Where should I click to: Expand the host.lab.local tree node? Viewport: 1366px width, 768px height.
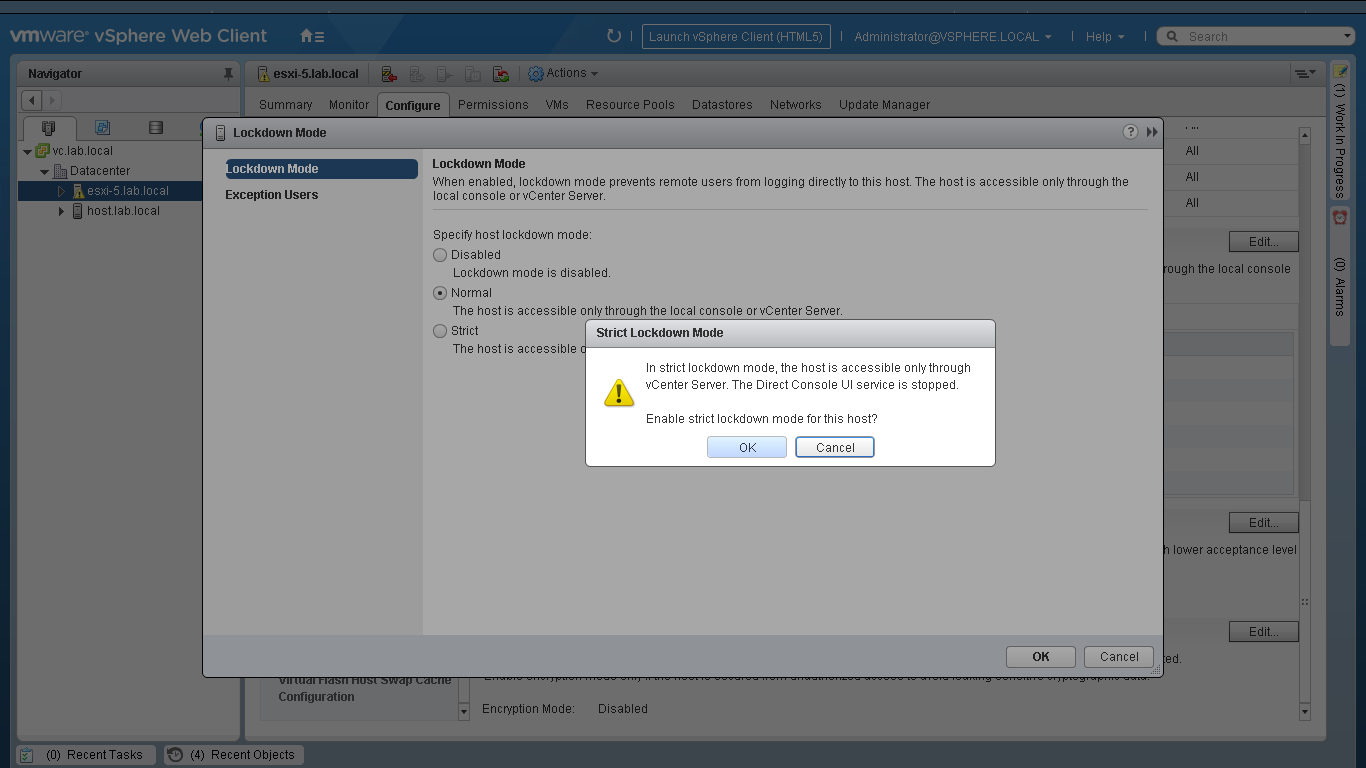point(61,211)
